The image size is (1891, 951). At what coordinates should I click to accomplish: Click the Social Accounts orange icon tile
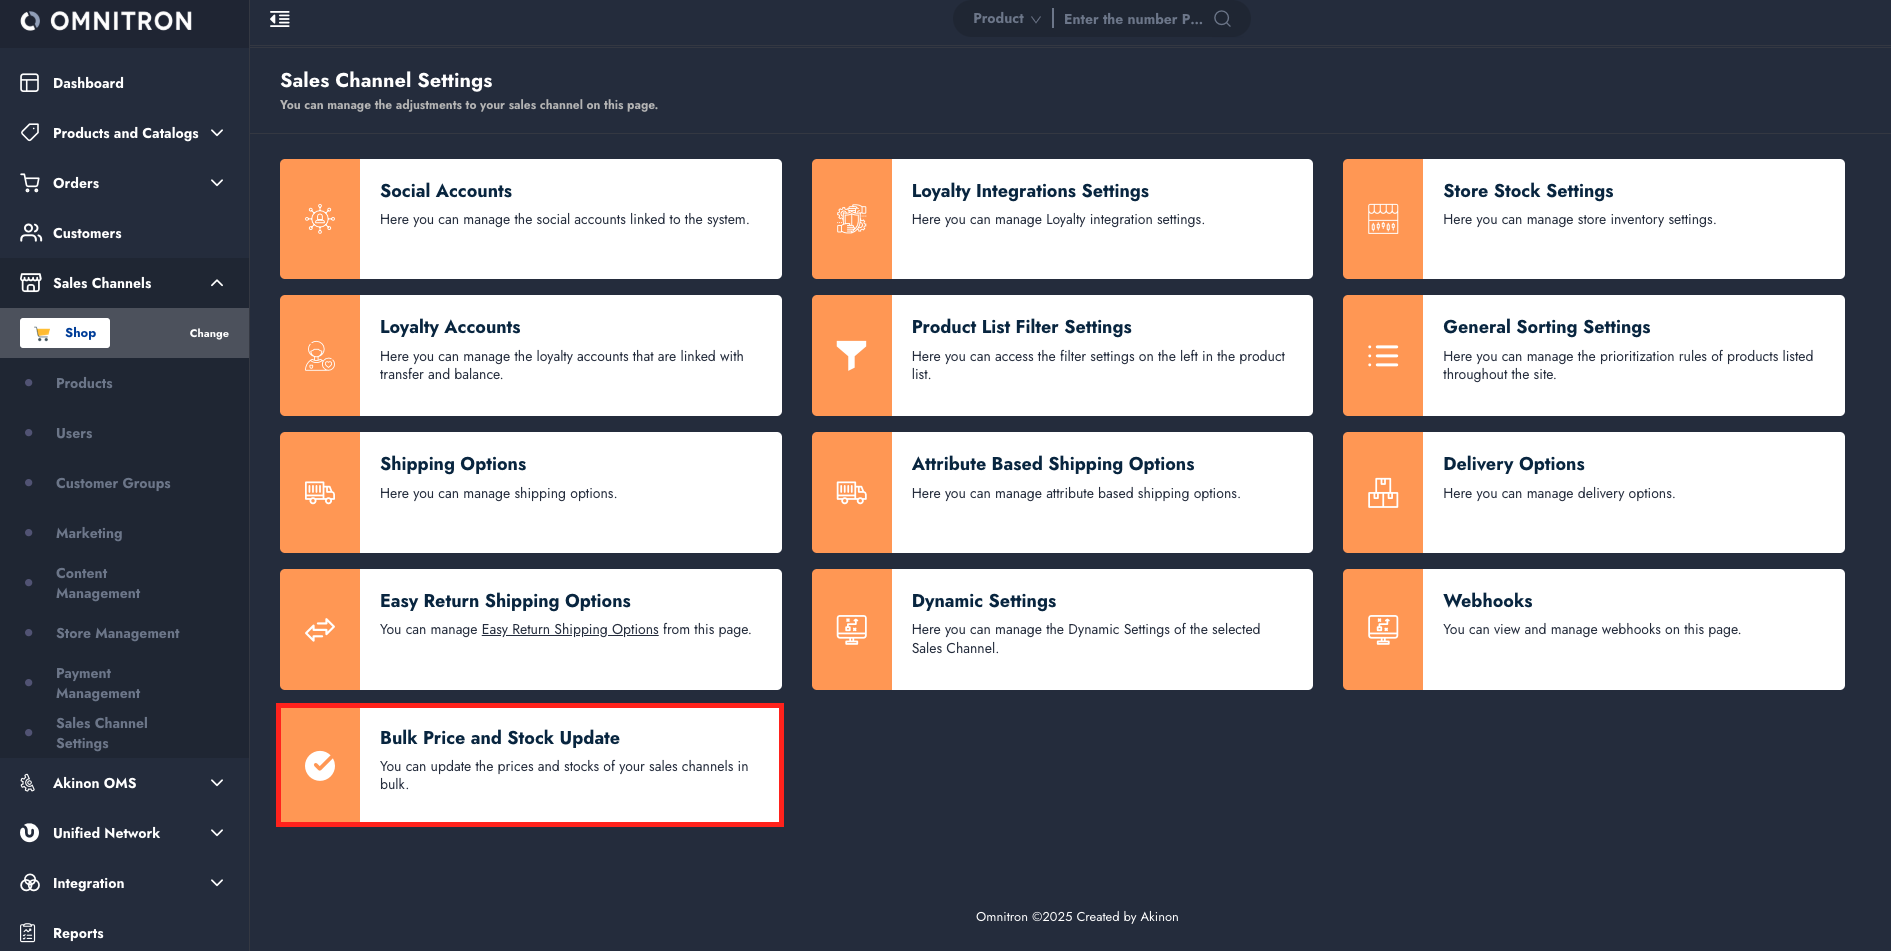[x=320, y=219]
